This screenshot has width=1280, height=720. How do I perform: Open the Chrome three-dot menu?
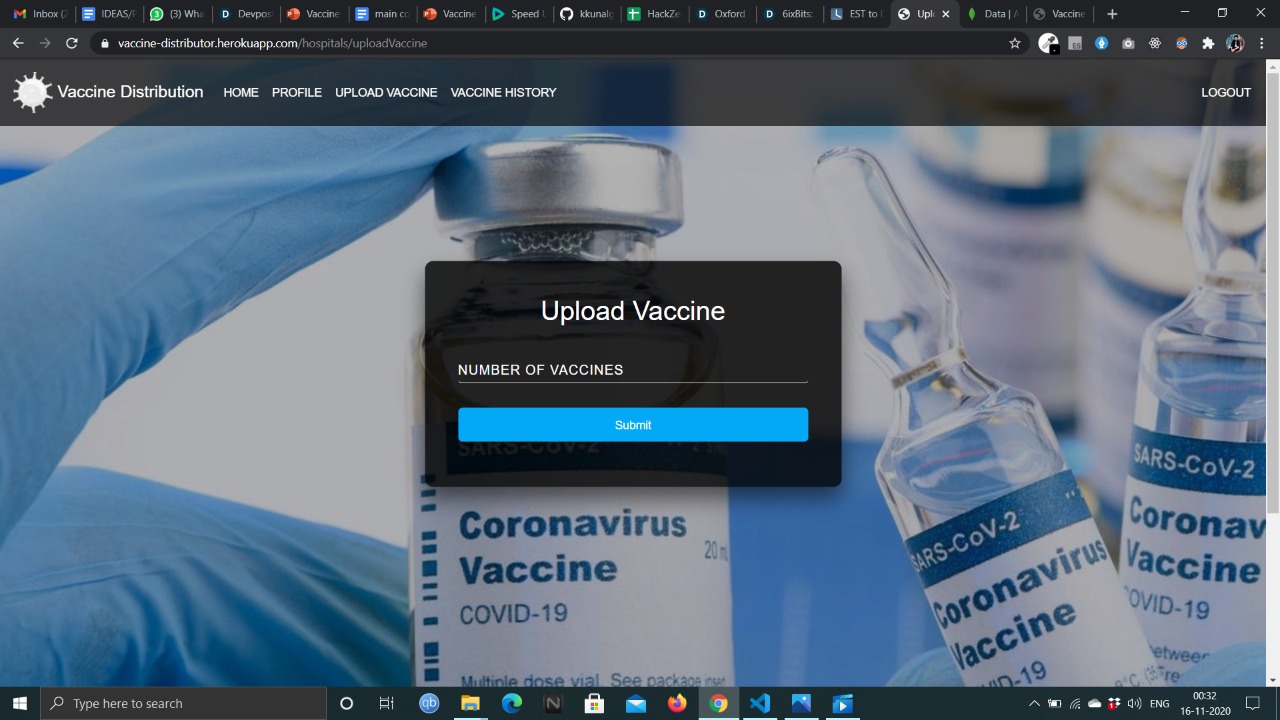coord(1263,43)
